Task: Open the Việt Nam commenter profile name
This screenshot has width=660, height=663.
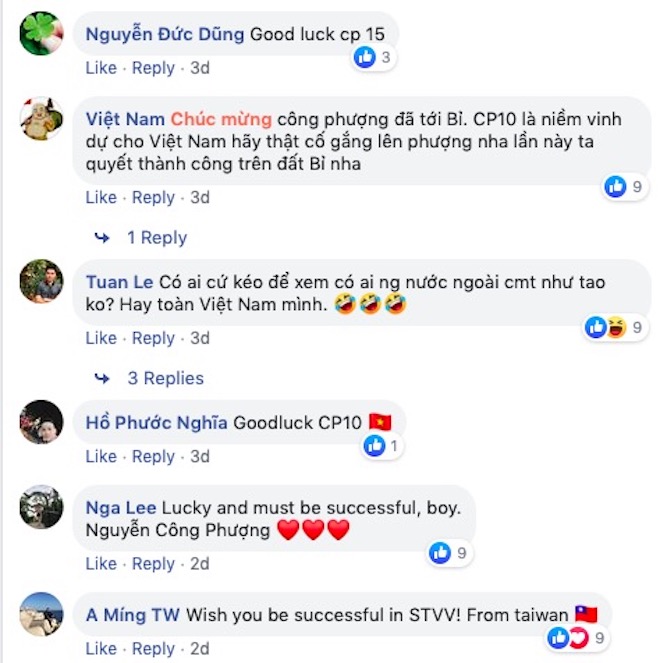Action: point(125,119)
